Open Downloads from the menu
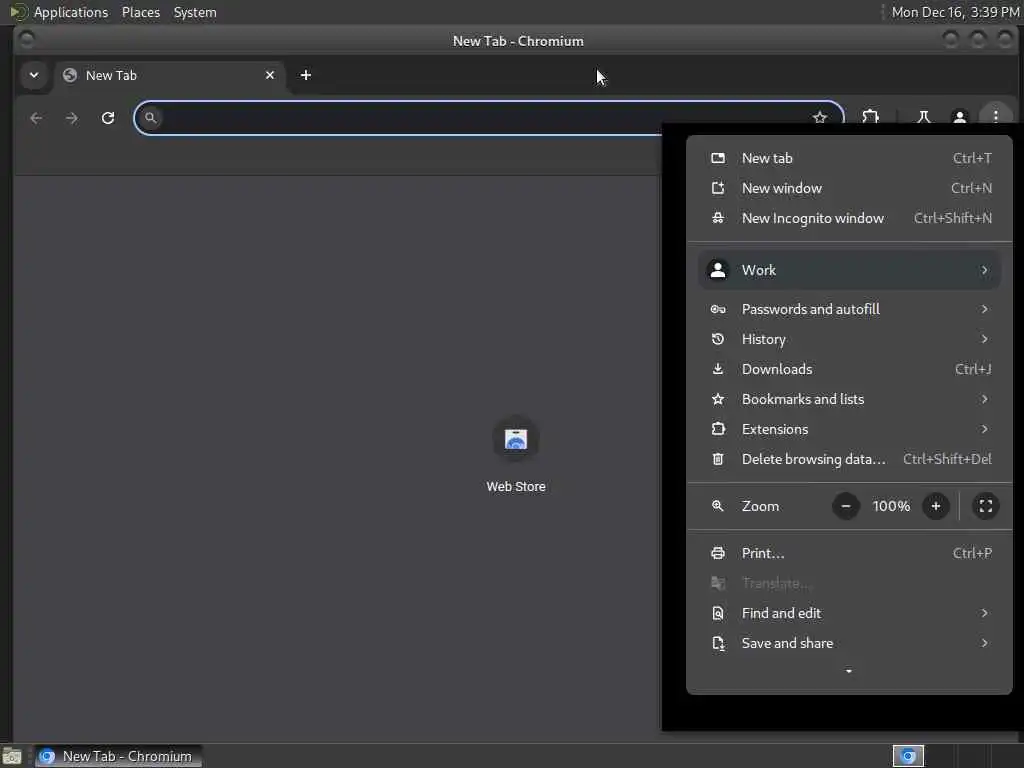1024x768 pixels. 849,369
